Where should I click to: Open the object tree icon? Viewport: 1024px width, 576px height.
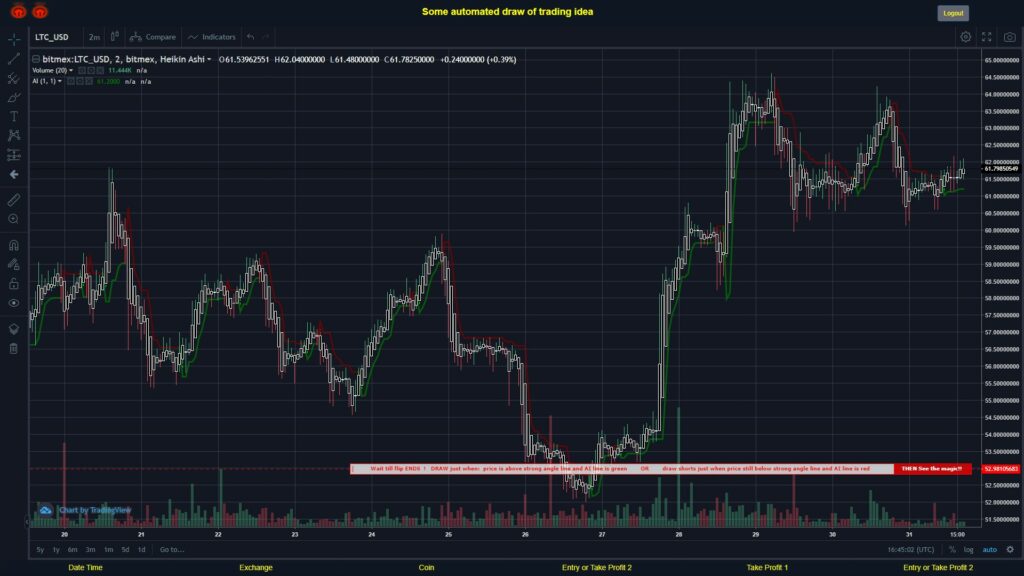pyautogui.click(x=14, y=329)
